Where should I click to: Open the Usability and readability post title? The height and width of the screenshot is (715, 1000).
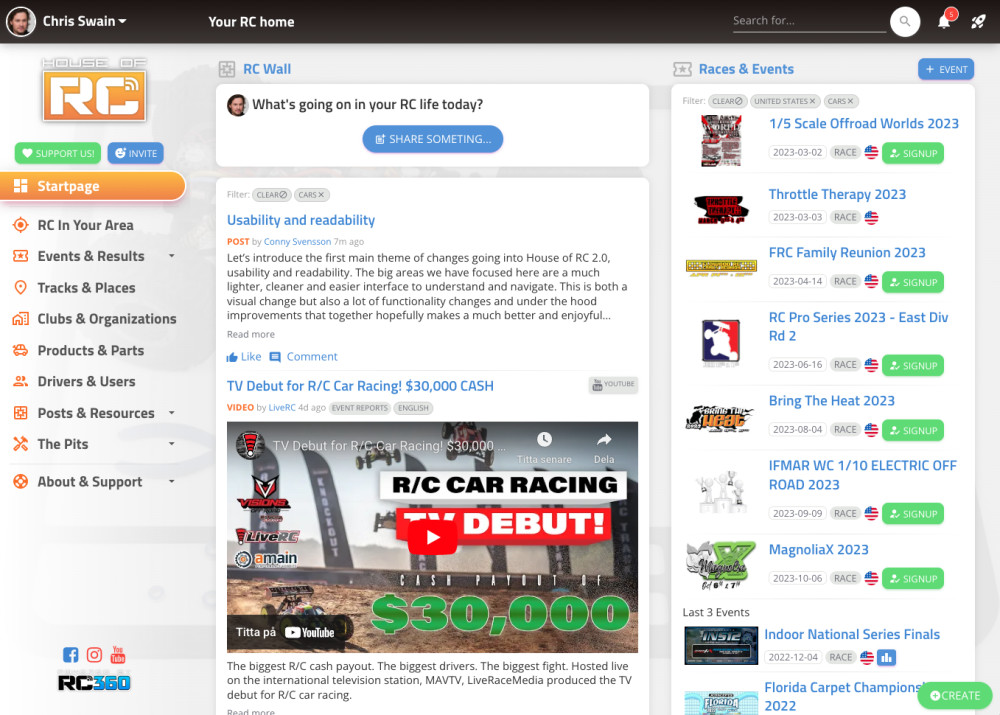pyautogui.click(x=301, y=220)
